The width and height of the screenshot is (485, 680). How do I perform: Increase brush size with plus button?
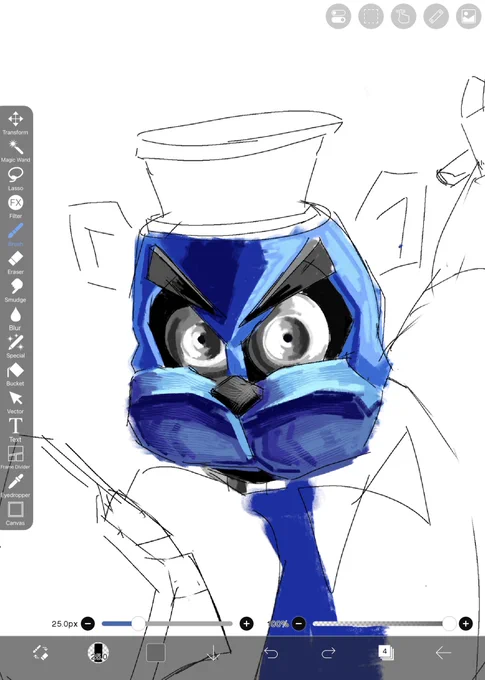pos(246,624)
